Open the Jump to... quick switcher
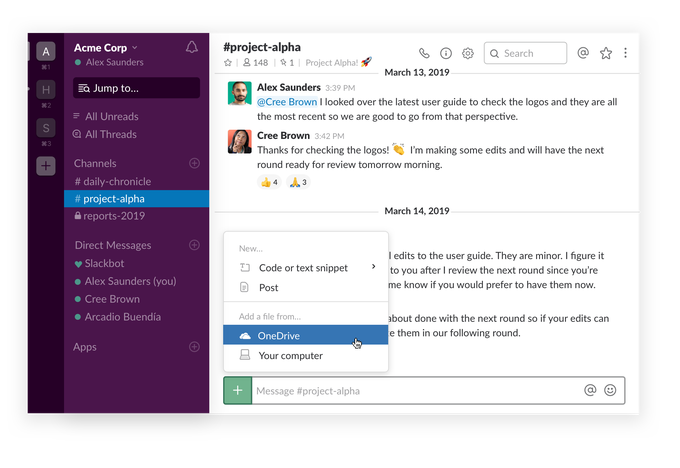The image size is (680, 468). 136,88
